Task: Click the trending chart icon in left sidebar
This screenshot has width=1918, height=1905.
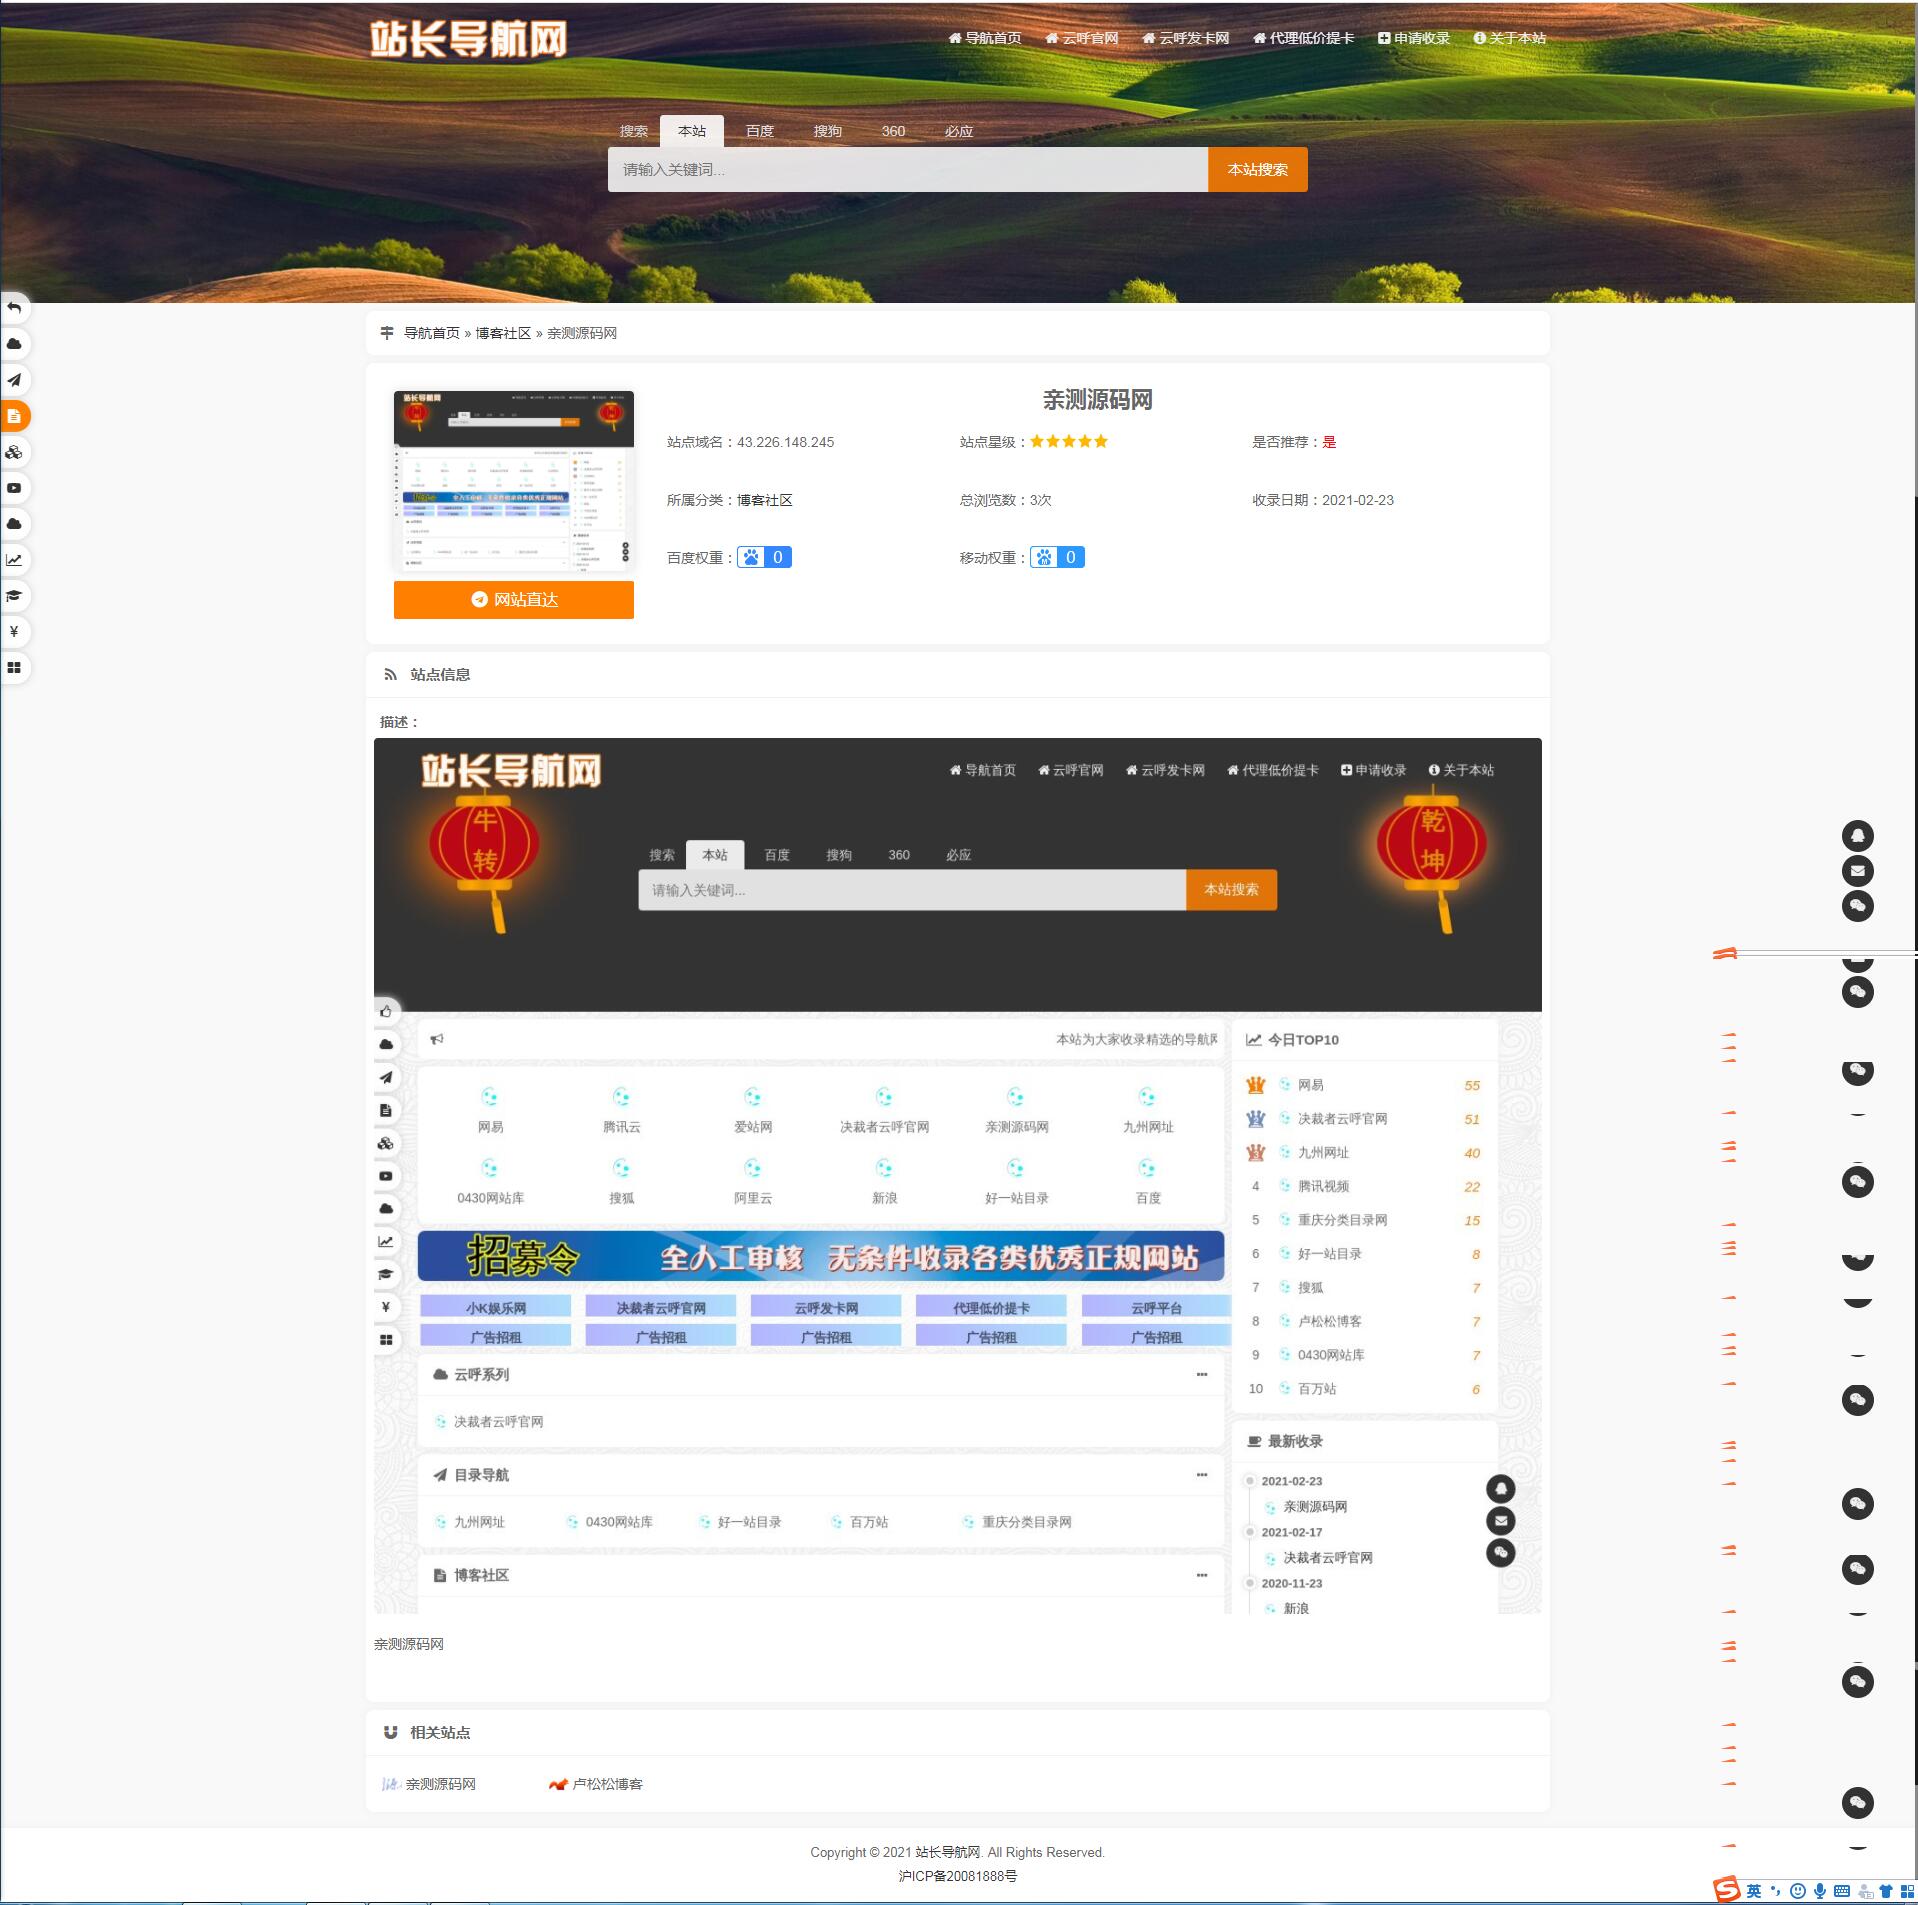Action: point(14,560)
